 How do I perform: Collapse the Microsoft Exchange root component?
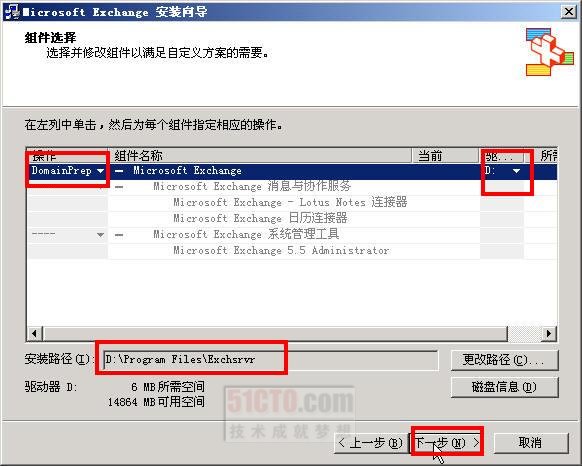(x=119, y=171)
